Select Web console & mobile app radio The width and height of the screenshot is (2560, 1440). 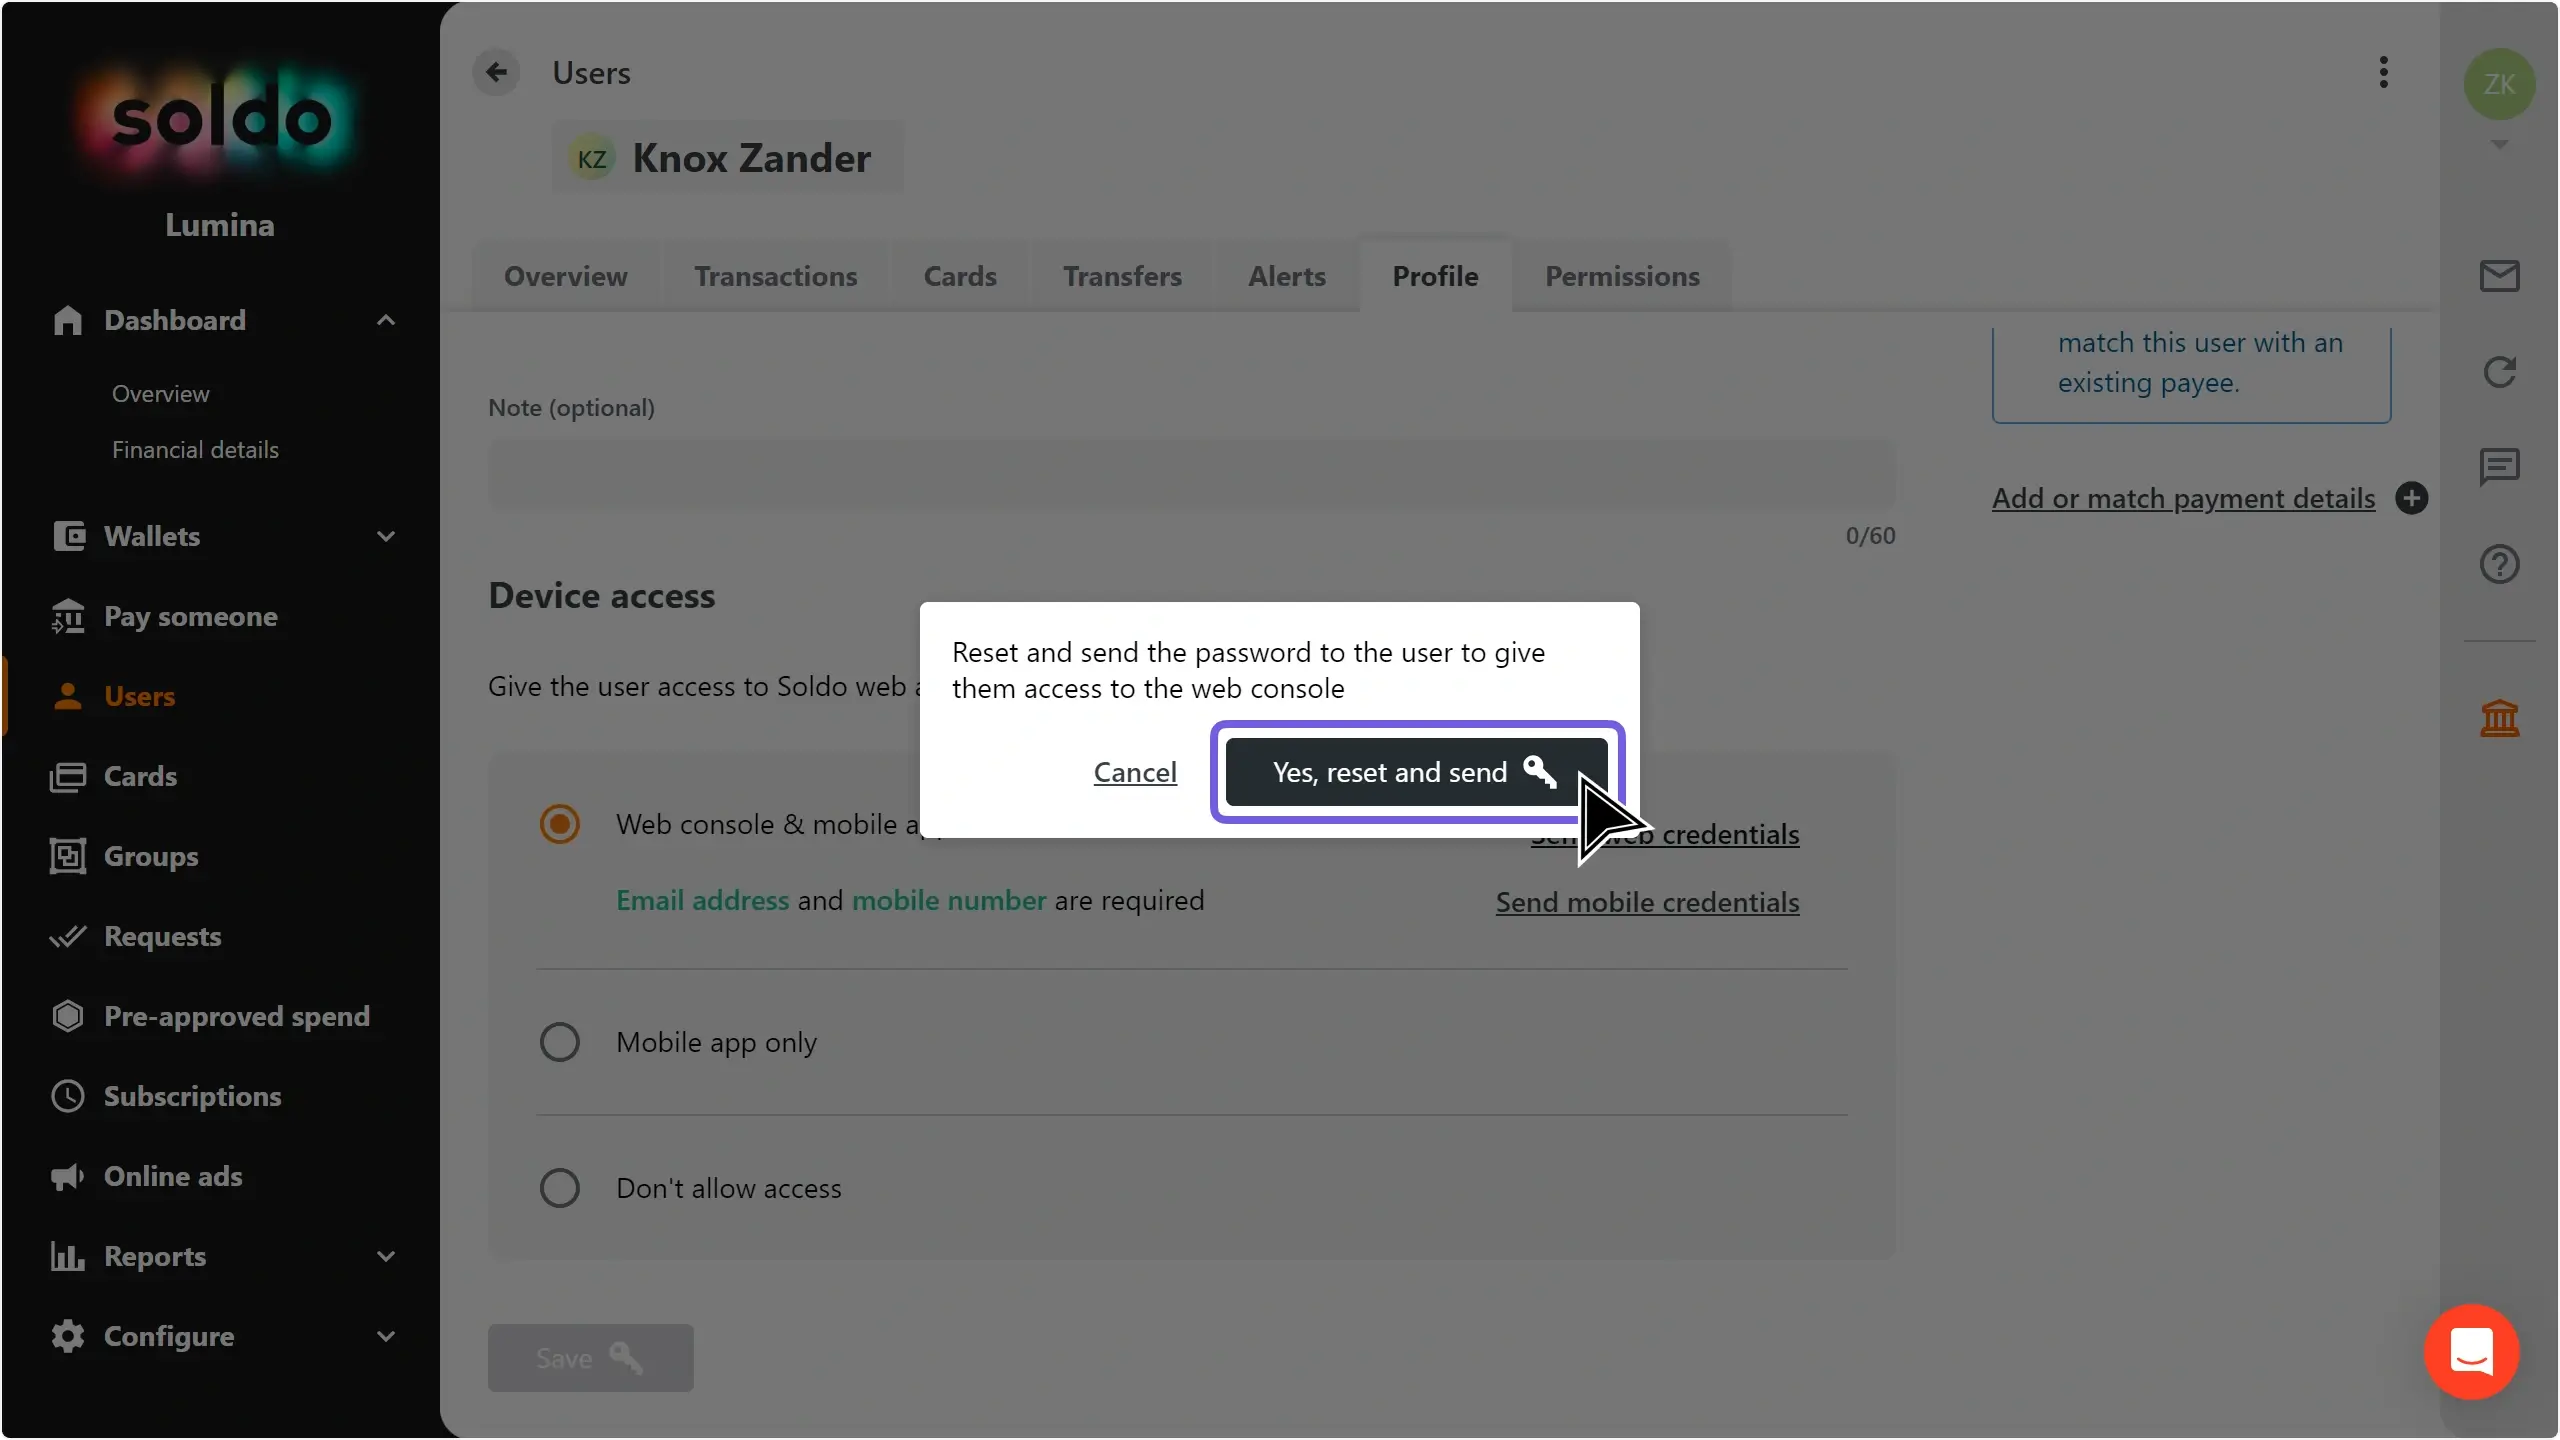coord(560,825)
